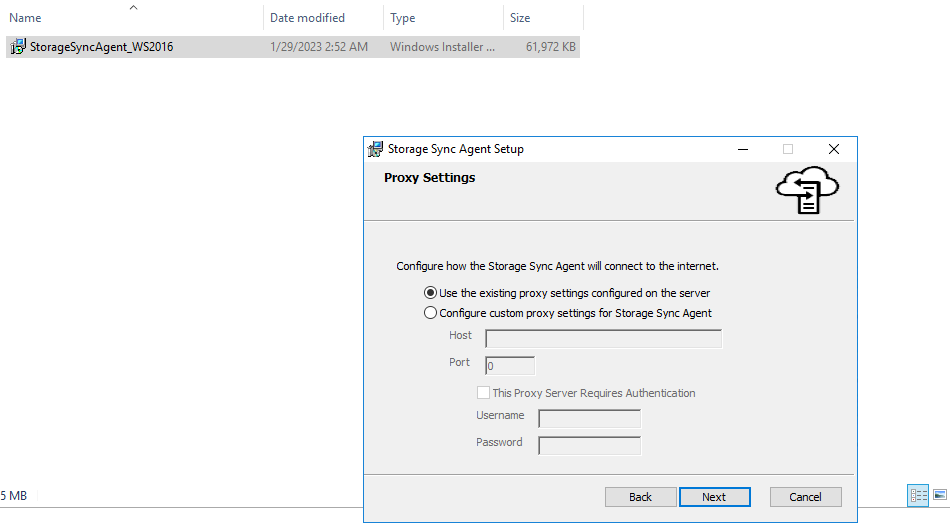
Task: Sort files by the Name column header
Action: (26, 18)
